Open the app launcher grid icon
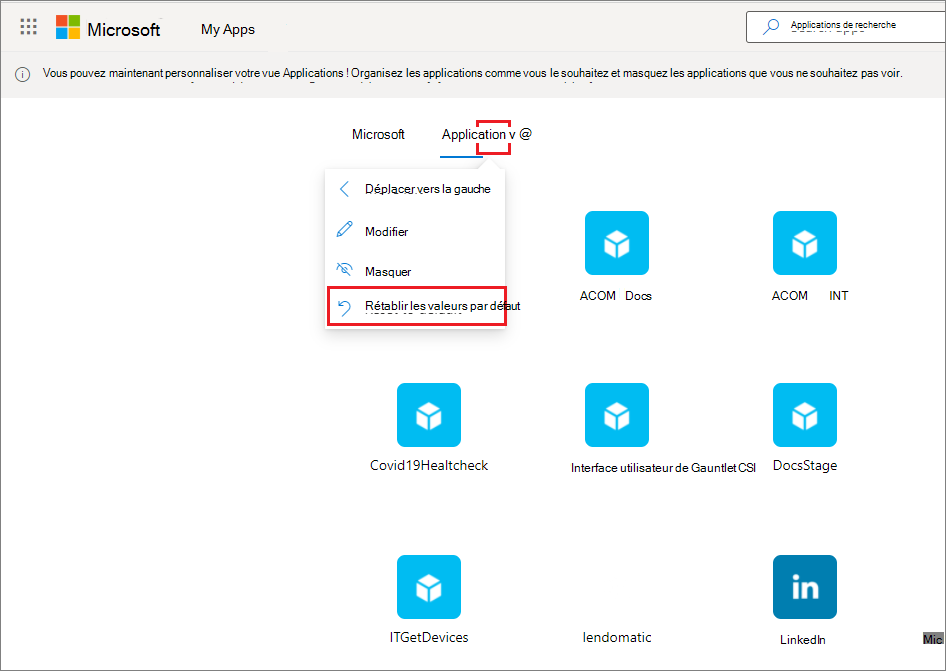The width and height of the screenshot is (946, 671). pyautogui.click(x=28, y=27)
